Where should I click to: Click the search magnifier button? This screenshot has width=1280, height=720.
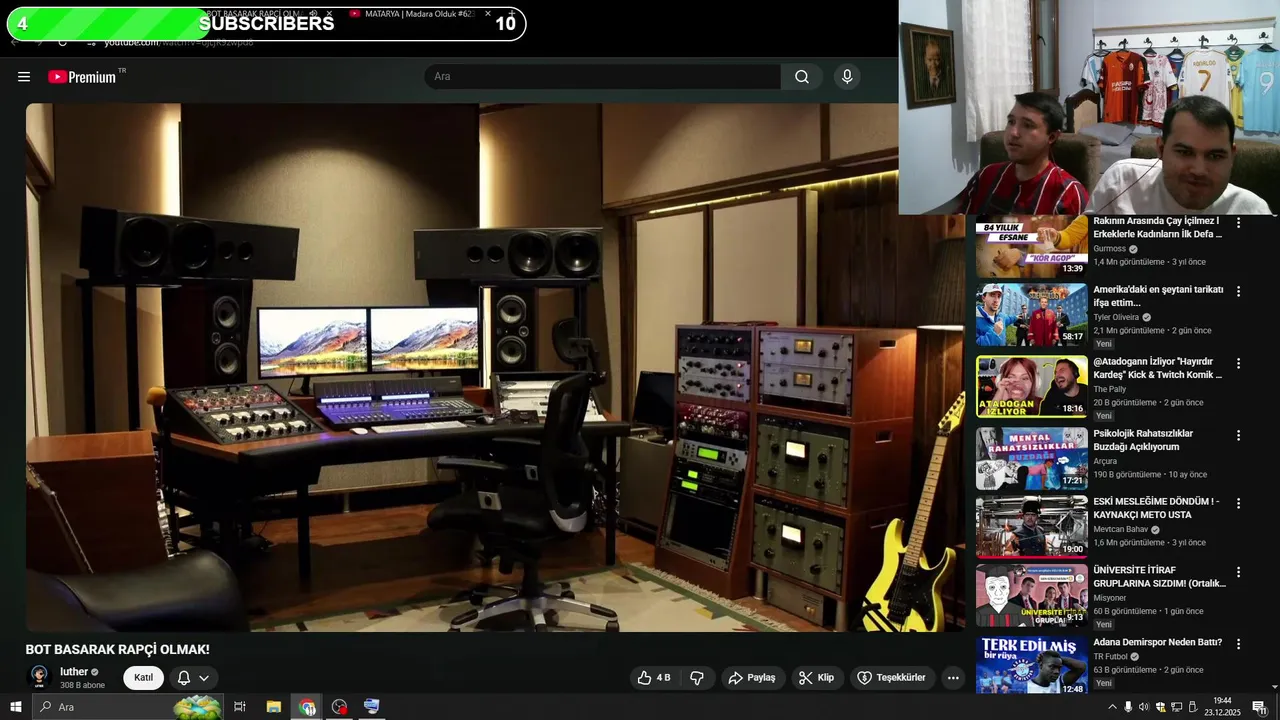click(802, 77)
